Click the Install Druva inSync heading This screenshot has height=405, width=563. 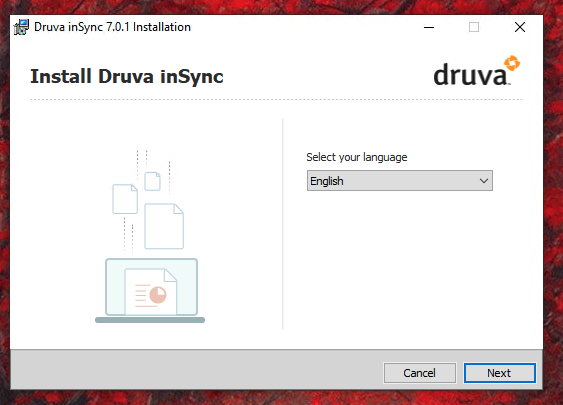tap(127, 77)
